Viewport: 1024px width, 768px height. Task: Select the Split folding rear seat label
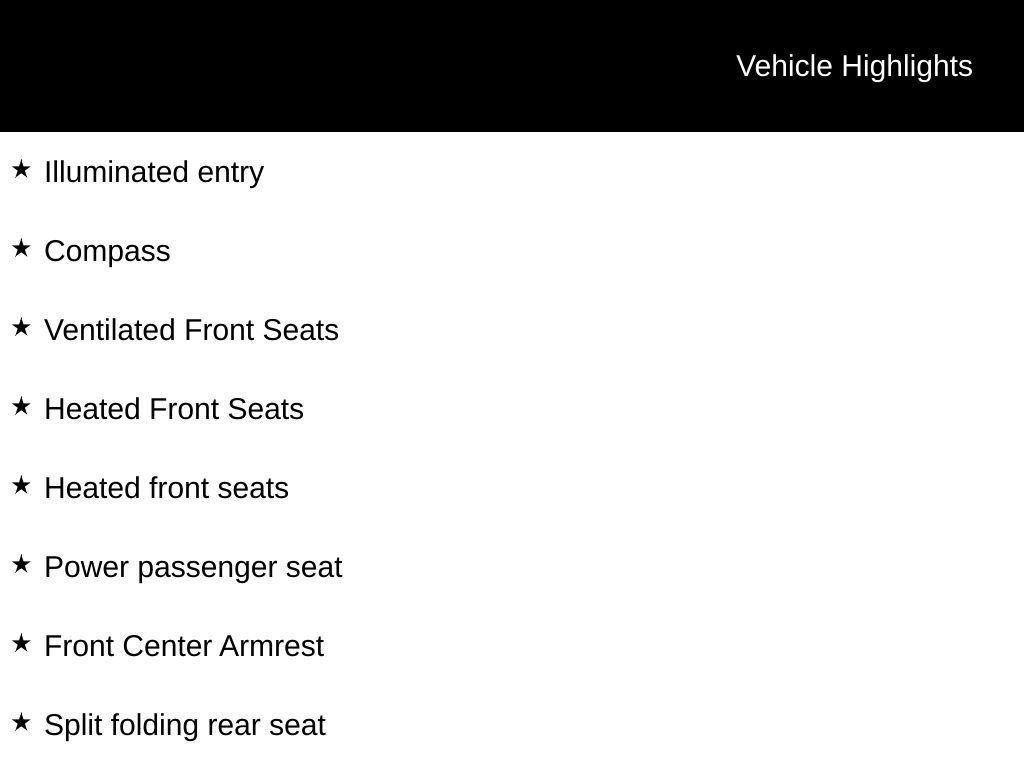pyautogui.click(x=185, y=726)
